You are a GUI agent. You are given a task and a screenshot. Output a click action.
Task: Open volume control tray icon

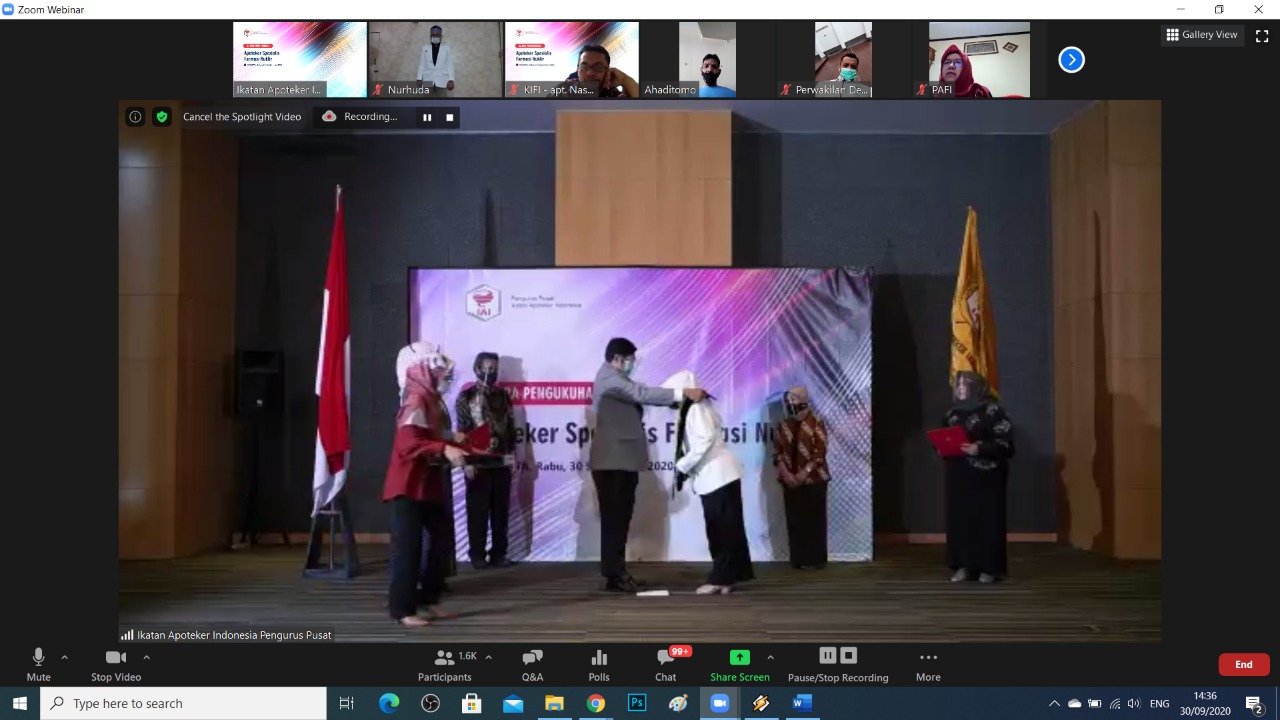(1134, 703)
